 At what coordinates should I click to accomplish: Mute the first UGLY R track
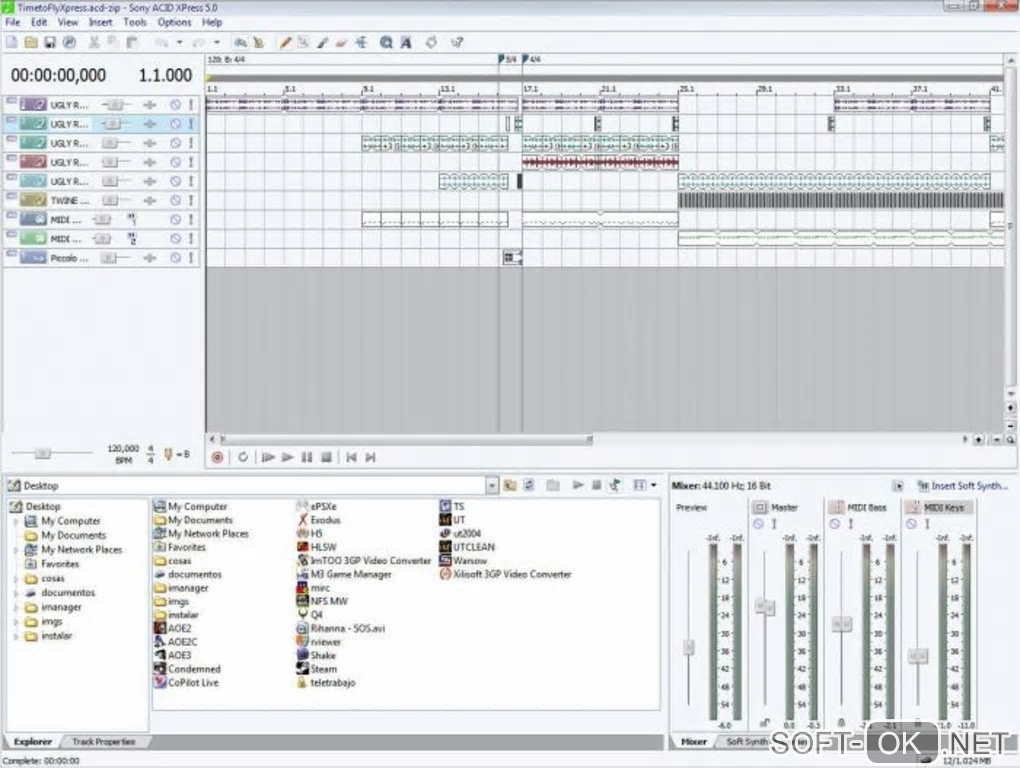(x=175, y=105)
